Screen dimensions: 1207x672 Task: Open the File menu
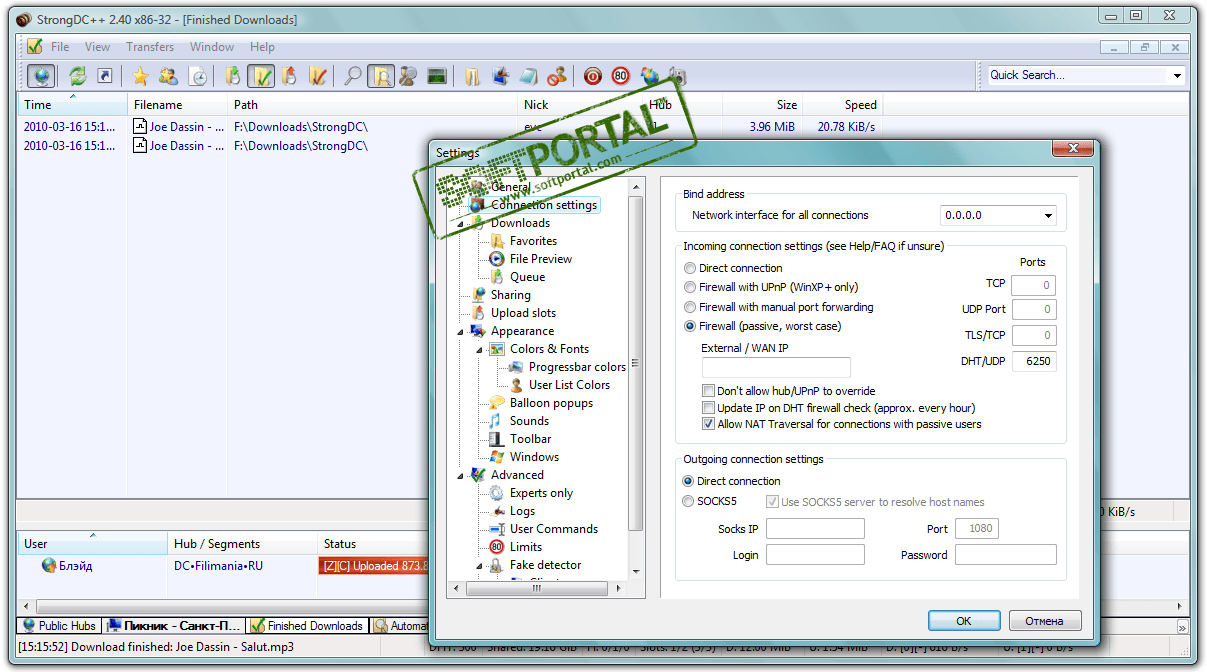[x=60, y=47]
